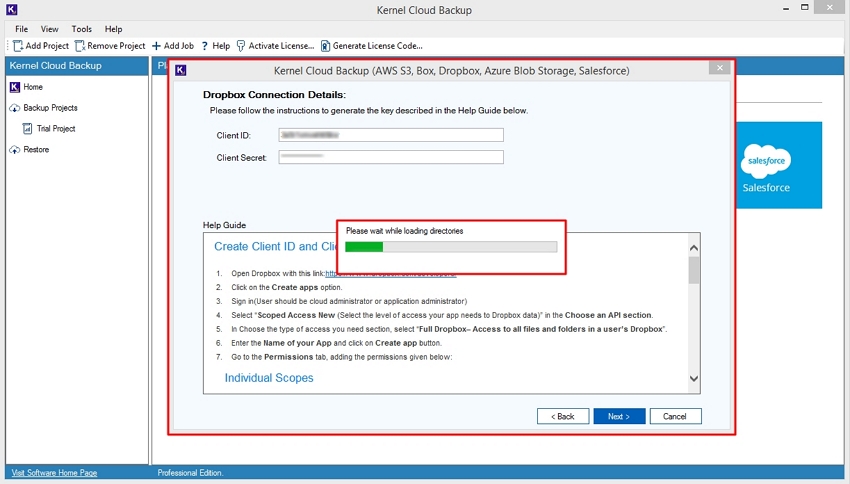Viewport: 850px width, 484px height.
Task: Click the Individual Scopes heading
Action: click(269, 378)
